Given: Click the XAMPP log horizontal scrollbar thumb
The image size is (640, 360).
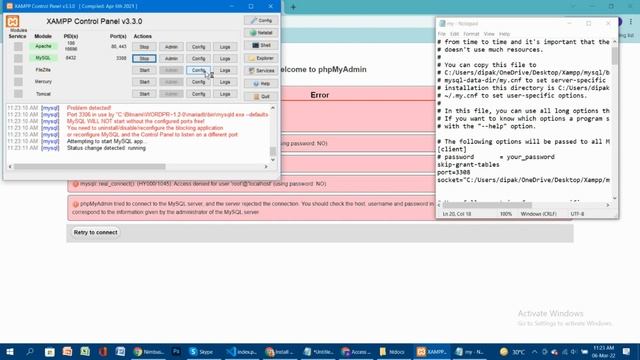Looking at the screenshot, I should pos(89,167).
